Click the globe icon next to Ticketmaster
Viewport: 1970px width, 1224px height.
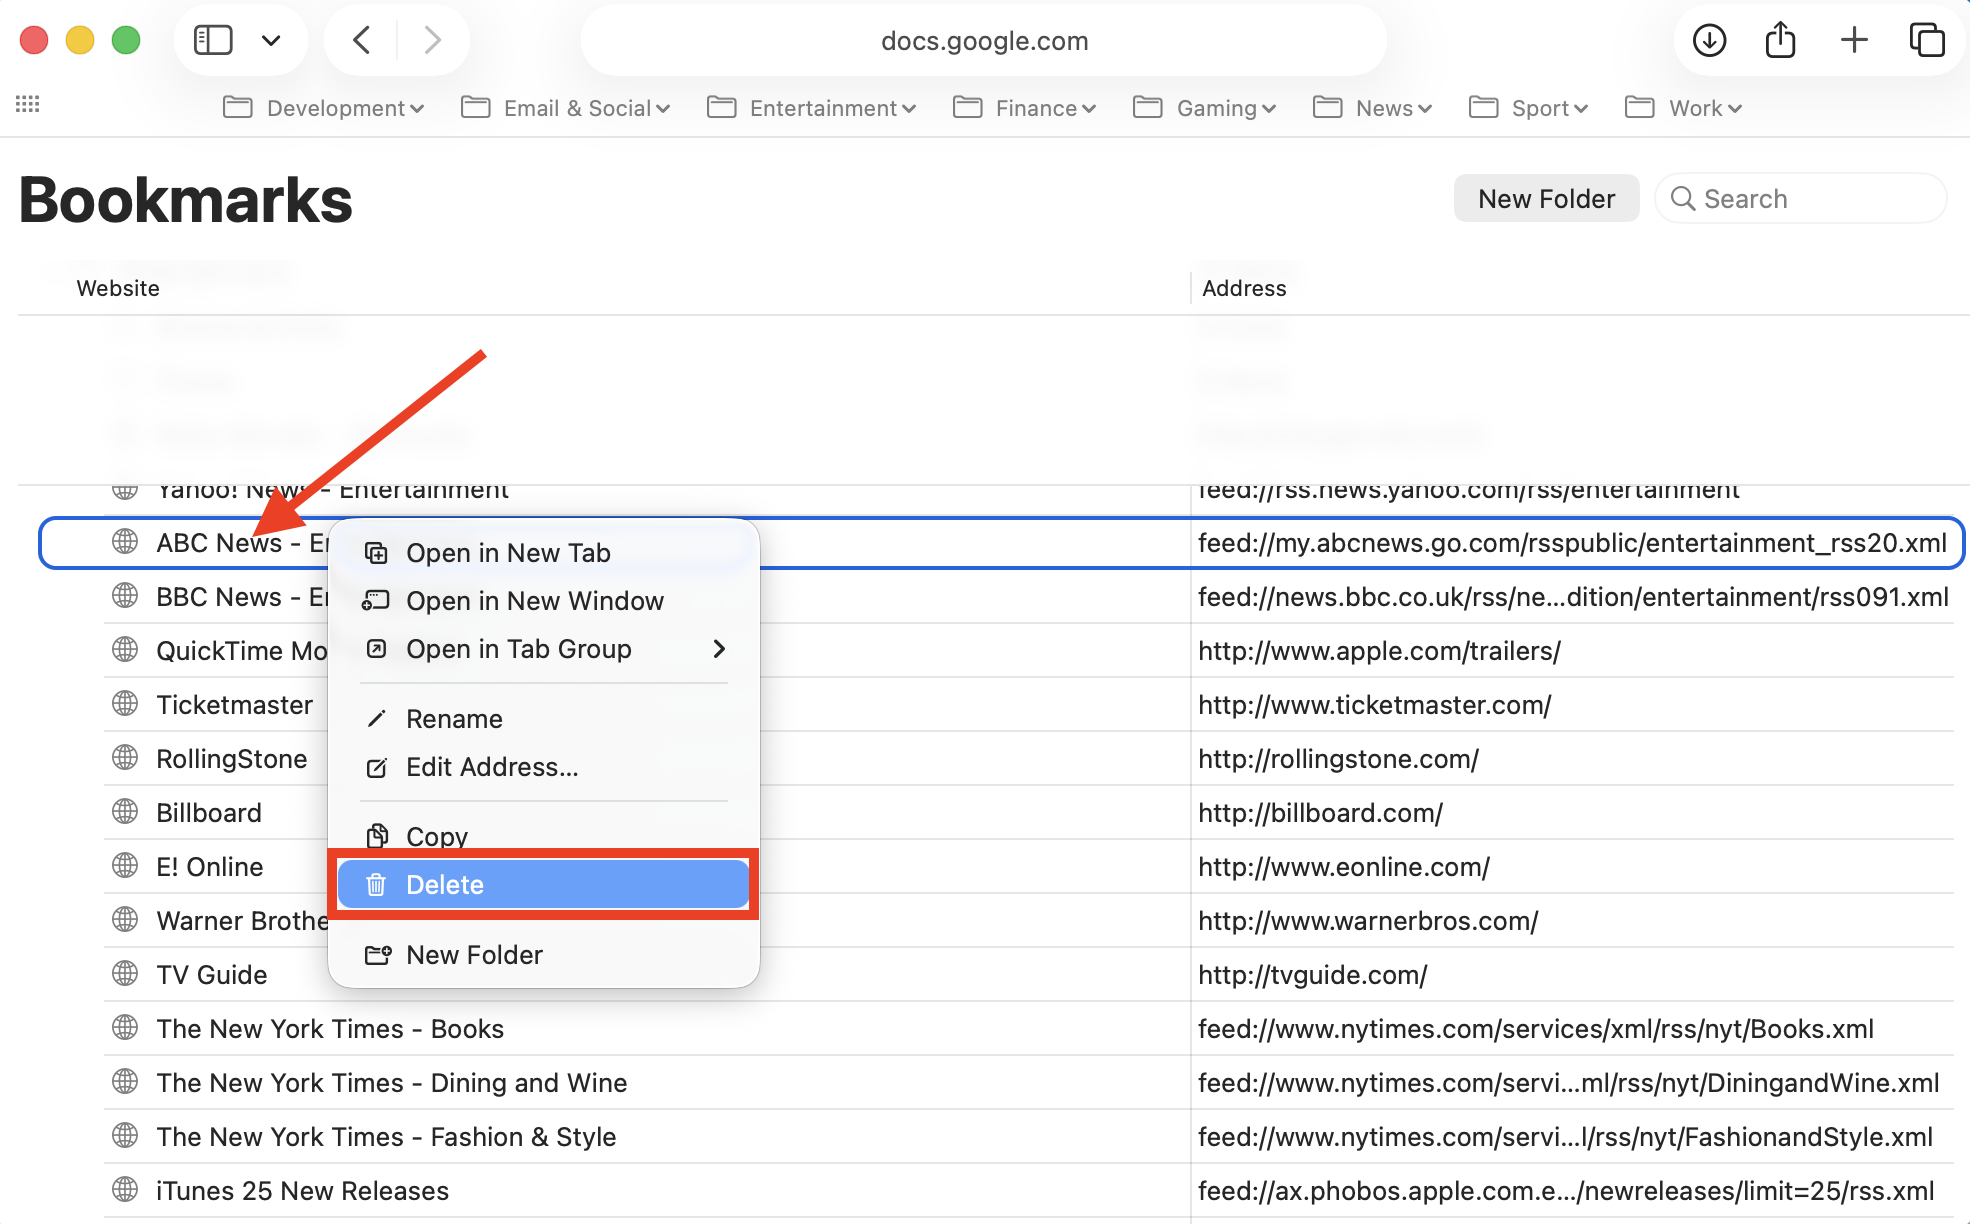click(x=124, y=704)
